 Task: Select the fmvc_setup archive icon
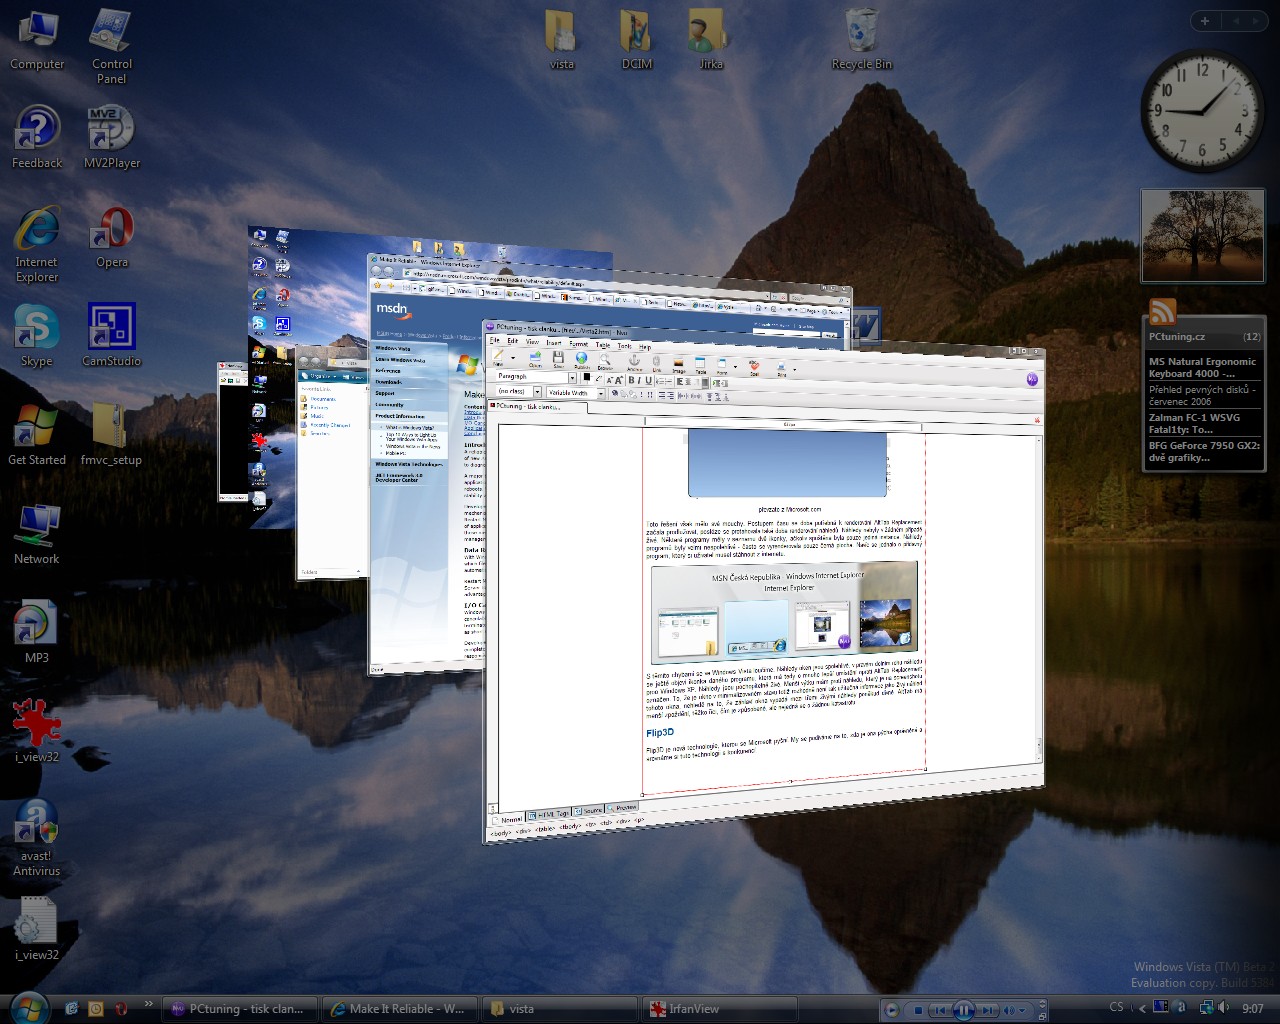pyautogui.click(x=111, y=436)
